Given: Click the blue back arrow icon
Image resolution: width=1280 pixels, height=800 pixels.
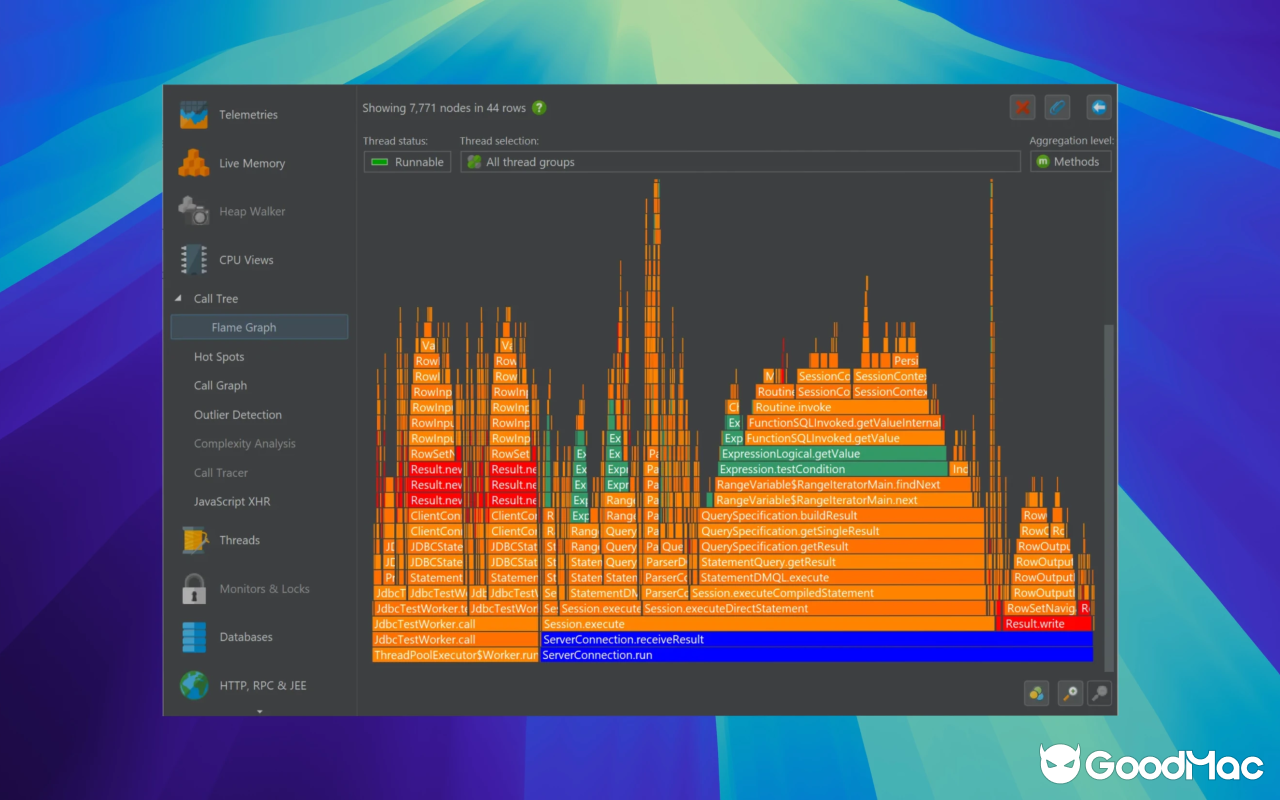Looking at the screenshot, I should pyautogui.click(x=1099, y=107).
